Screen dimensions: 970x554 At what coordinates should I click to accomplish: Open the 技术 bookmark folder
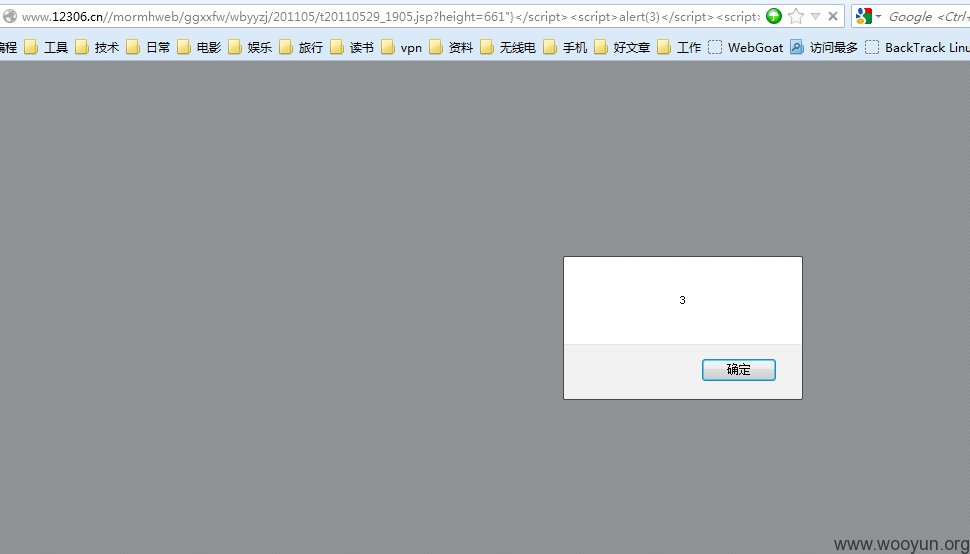(x=97, y=47)
